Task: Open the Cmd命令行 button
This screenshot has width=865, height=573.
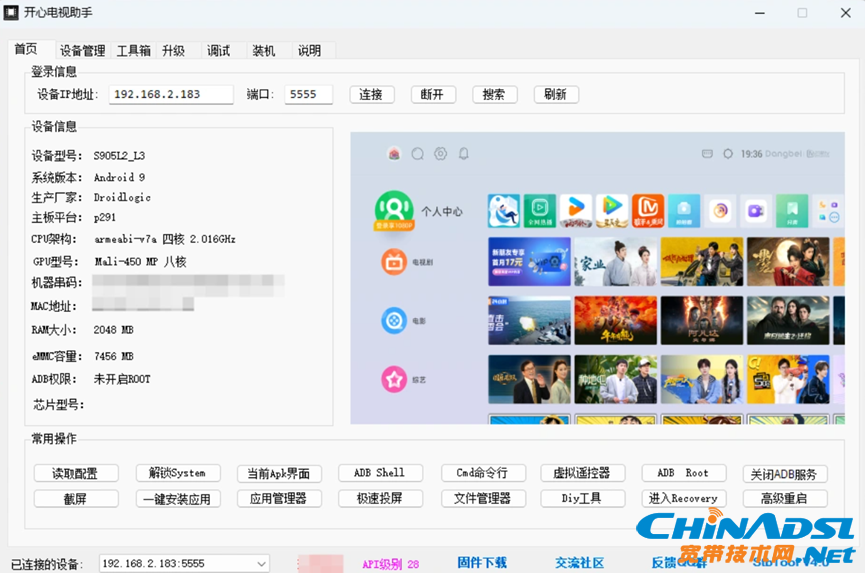Action: point(483,473)
